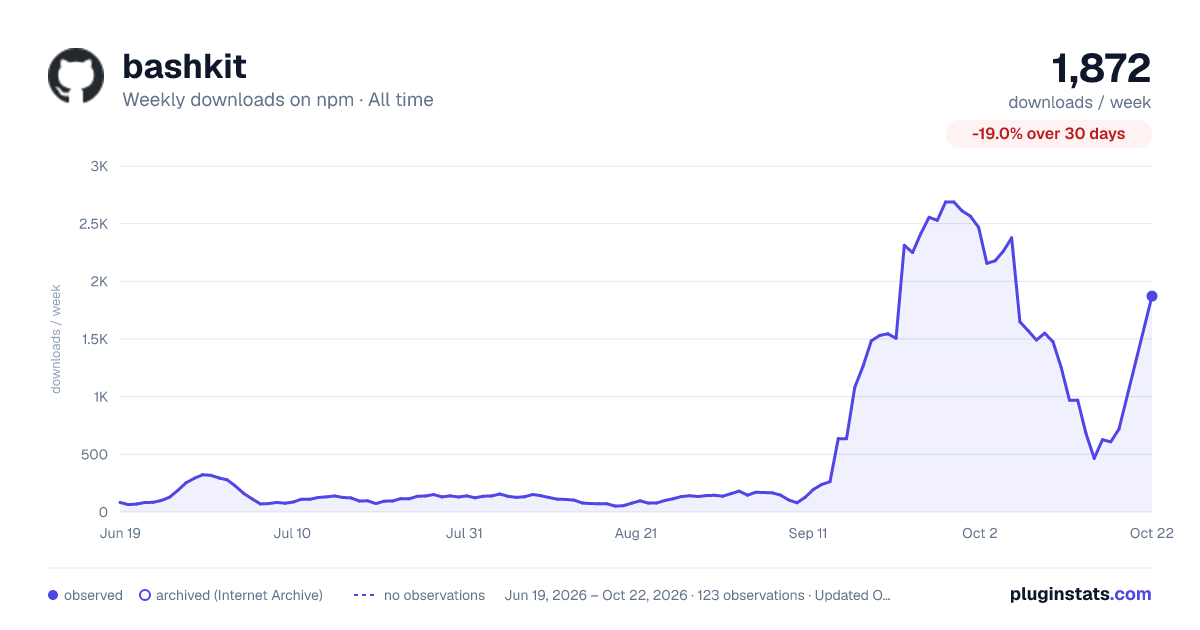Click the filled 'observed' legend dot
Viewport: 1200px width, 630px height.
coord(53,595)
